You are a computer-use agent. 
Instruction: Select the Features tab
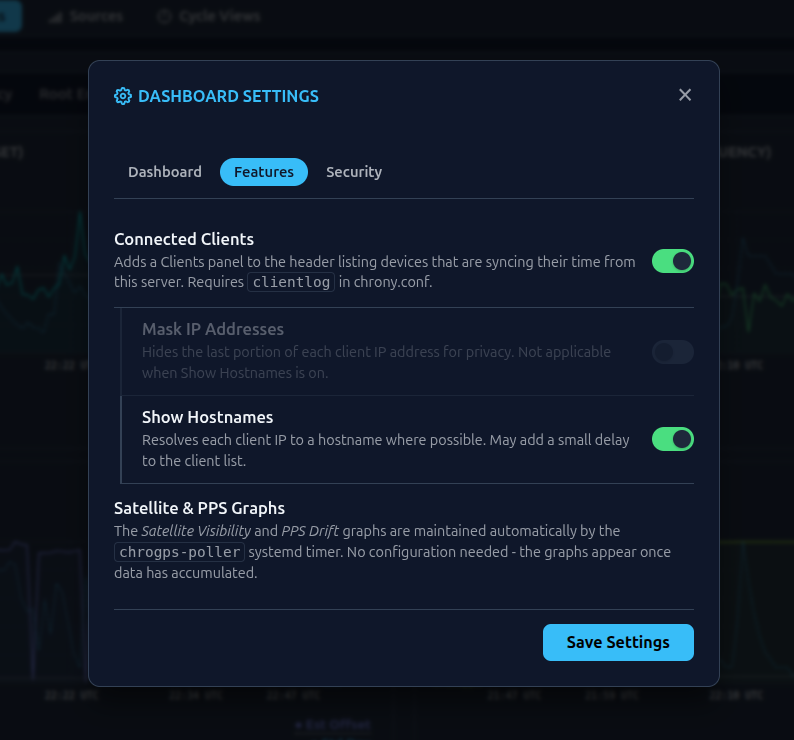click(x=264, y=172)
